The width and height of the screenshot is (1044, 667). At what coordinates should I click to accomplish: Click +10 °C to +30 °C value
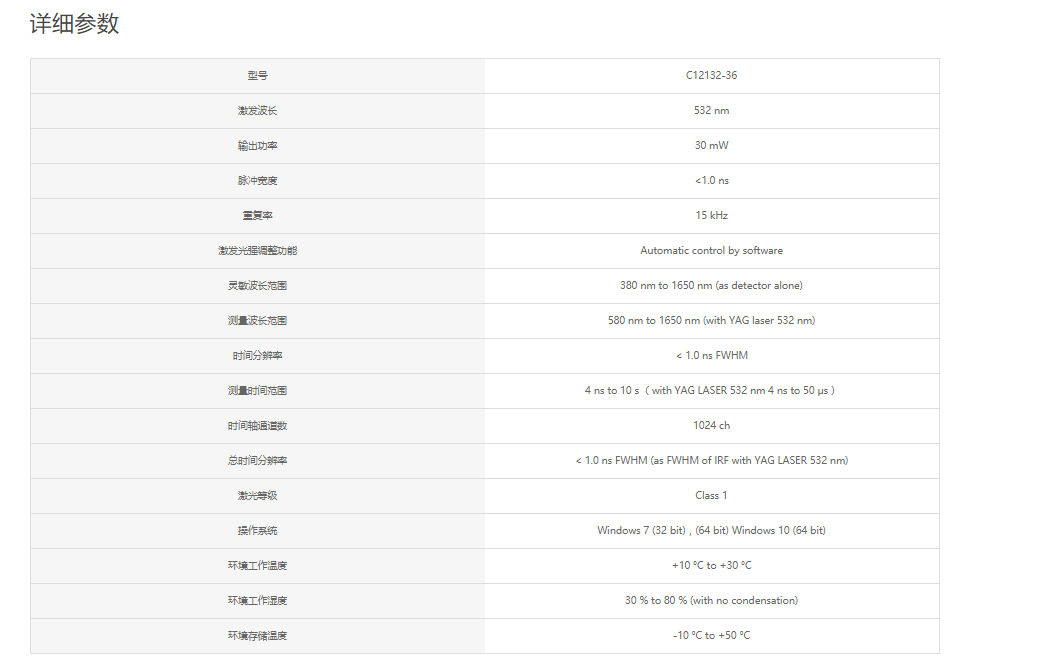tap(711, 565)
